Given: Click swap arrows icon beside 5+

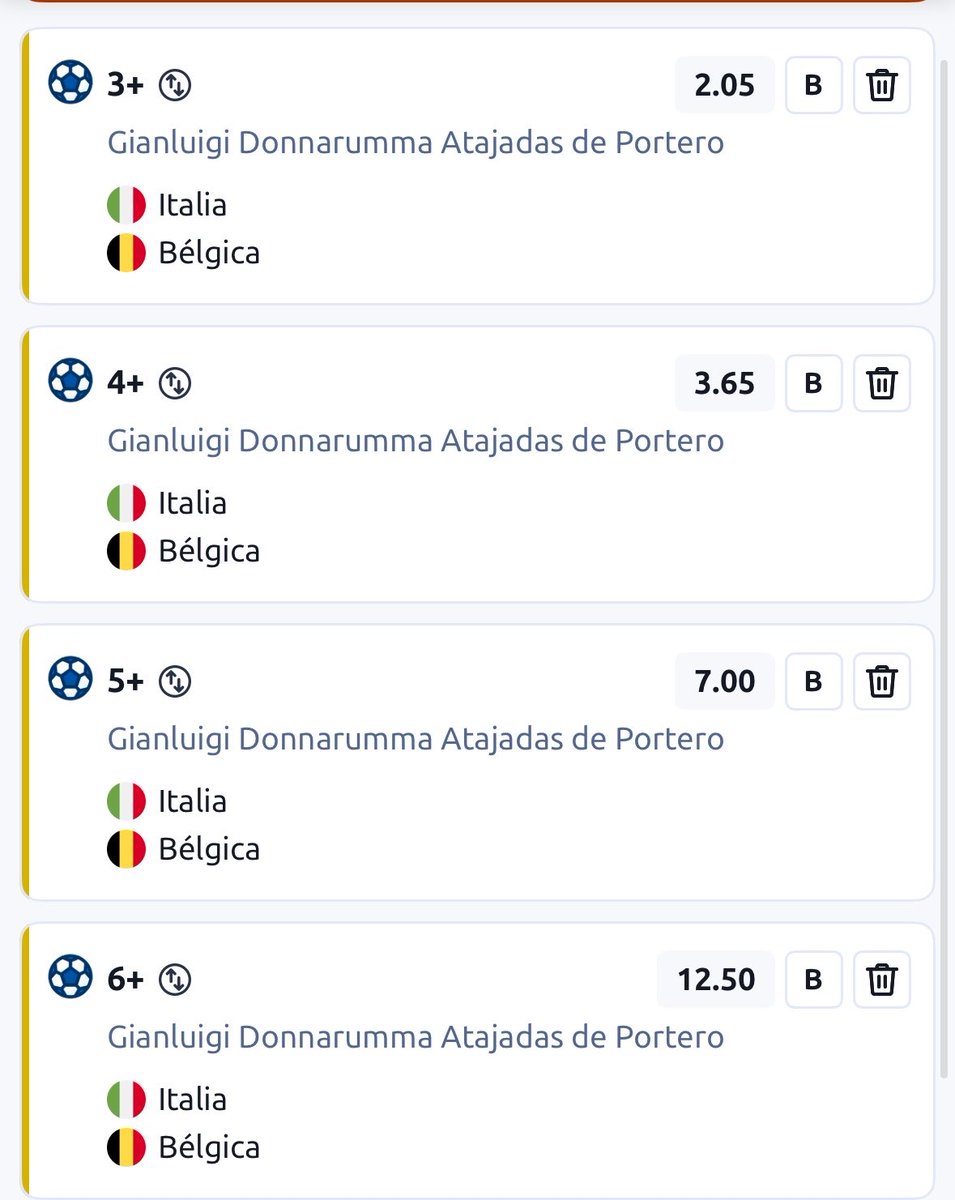Looking at the screenshot, I should click(x=175, y=682).
